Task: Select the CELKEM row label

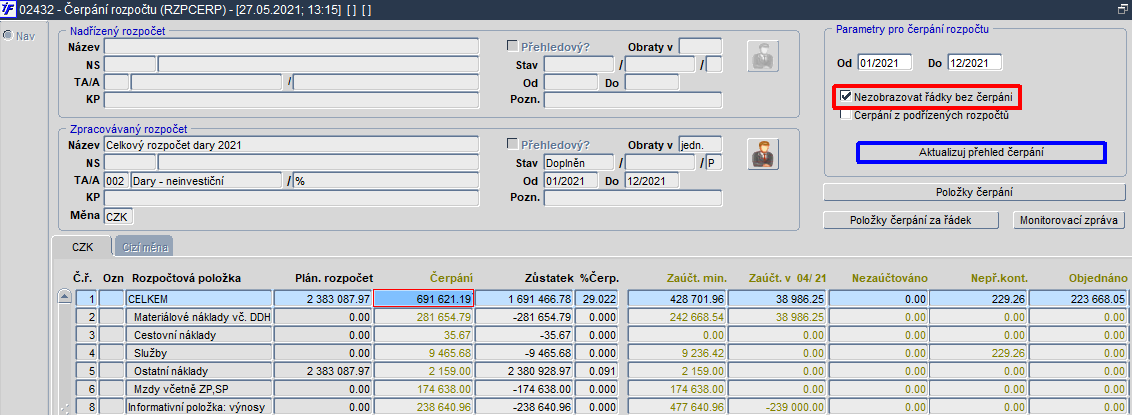Action: [x=199, y=298]
